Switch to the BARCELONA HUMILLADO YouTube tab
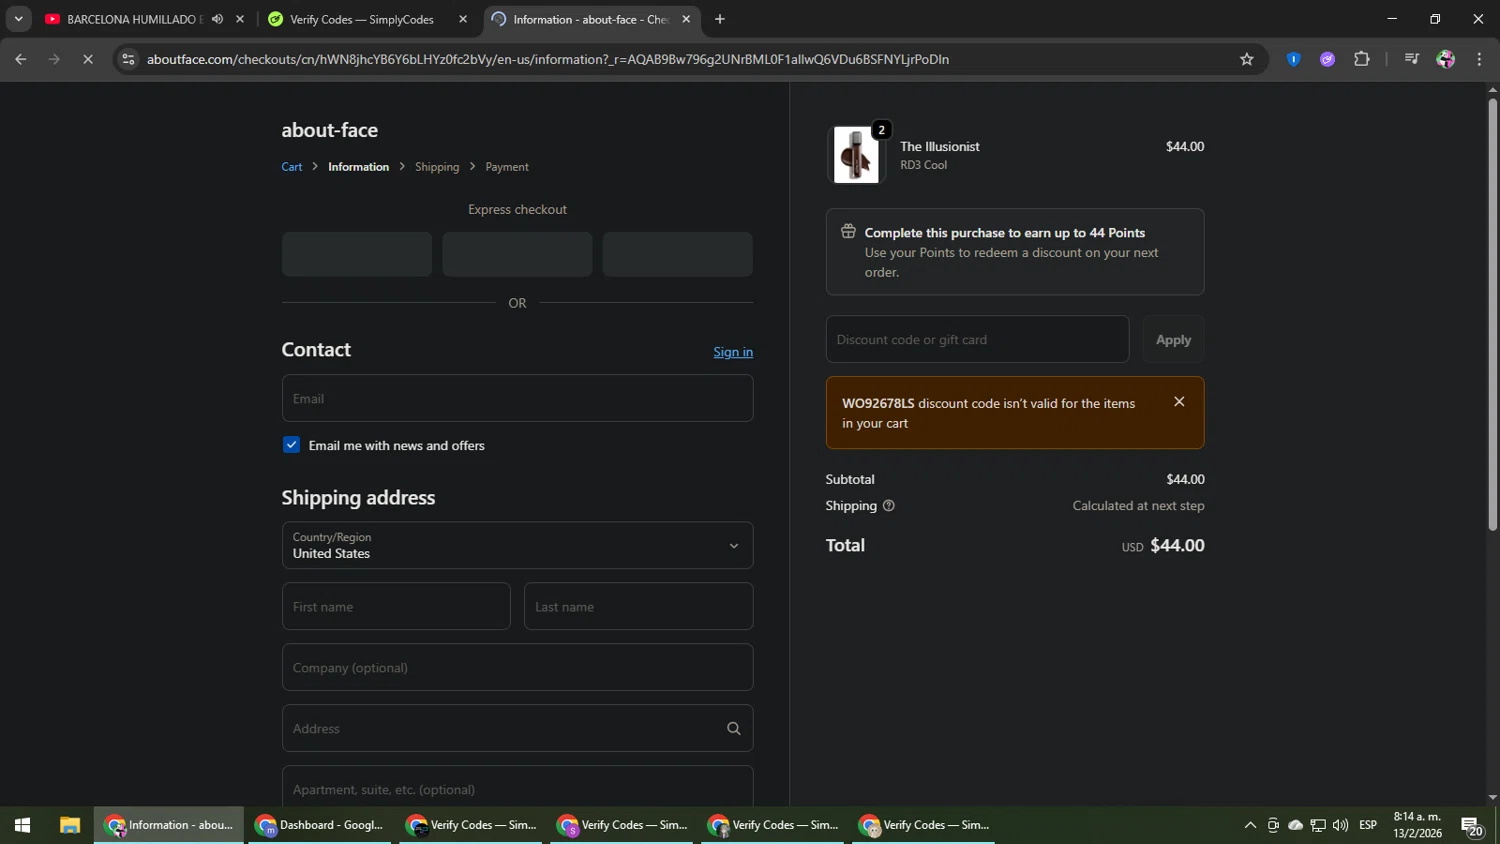The height and width of the screenshot is (844, 1500). tap(124, 19)
